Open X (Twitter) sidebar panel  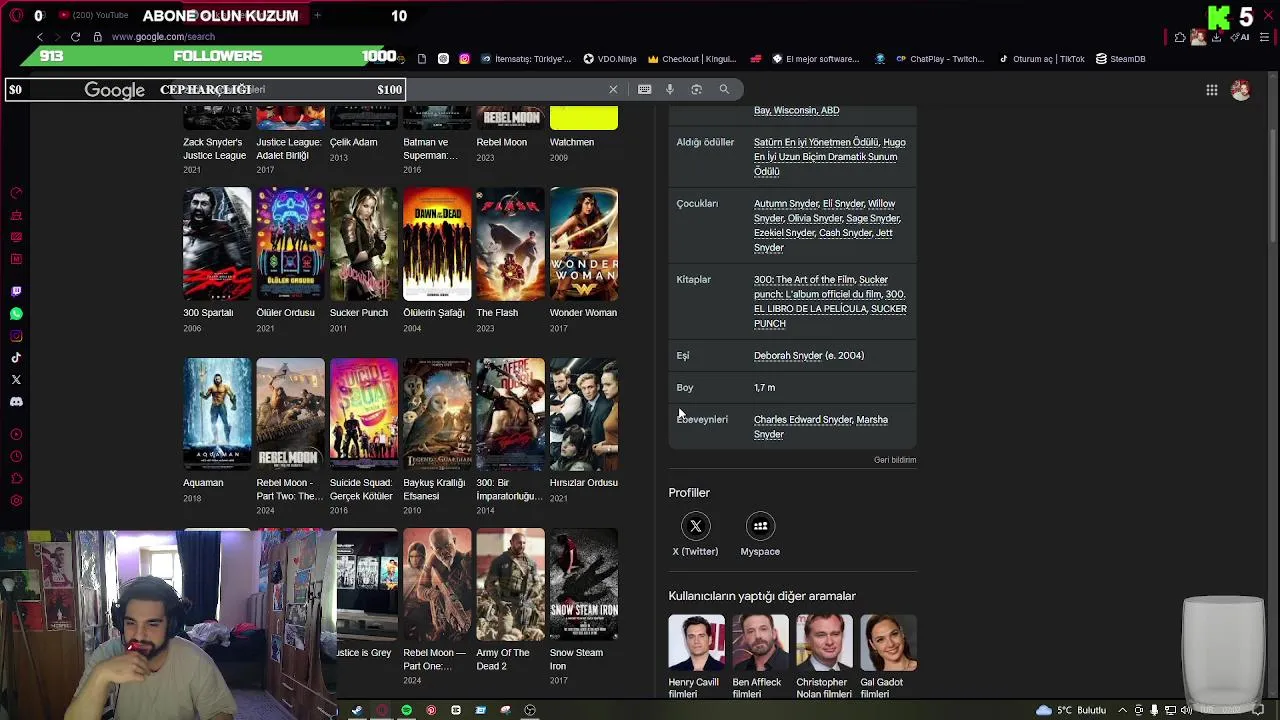tap(16, 380)
